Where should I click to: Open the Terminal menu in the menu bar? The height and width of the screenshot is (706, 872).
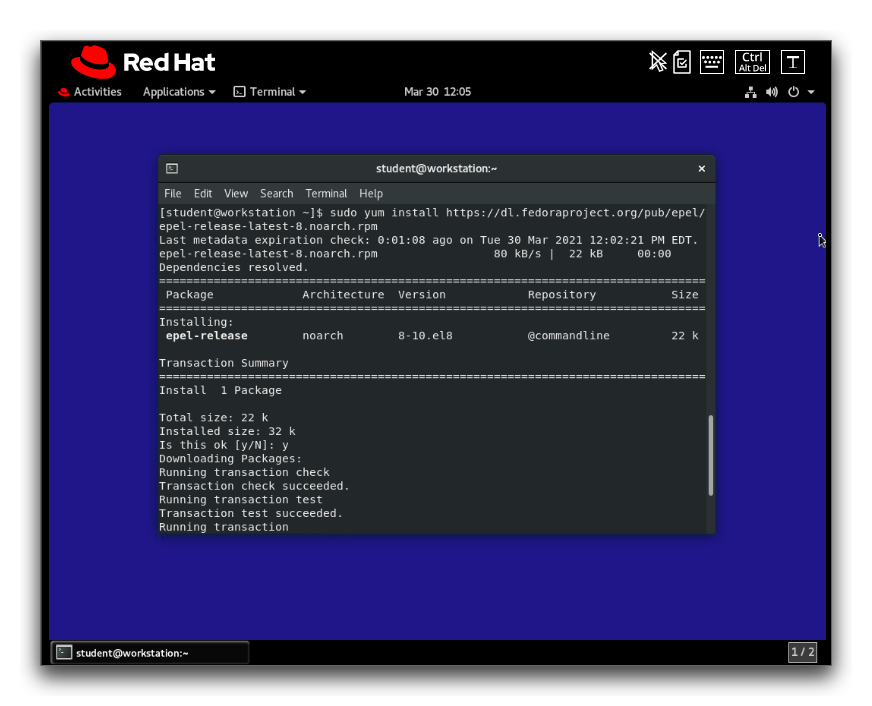326,193
